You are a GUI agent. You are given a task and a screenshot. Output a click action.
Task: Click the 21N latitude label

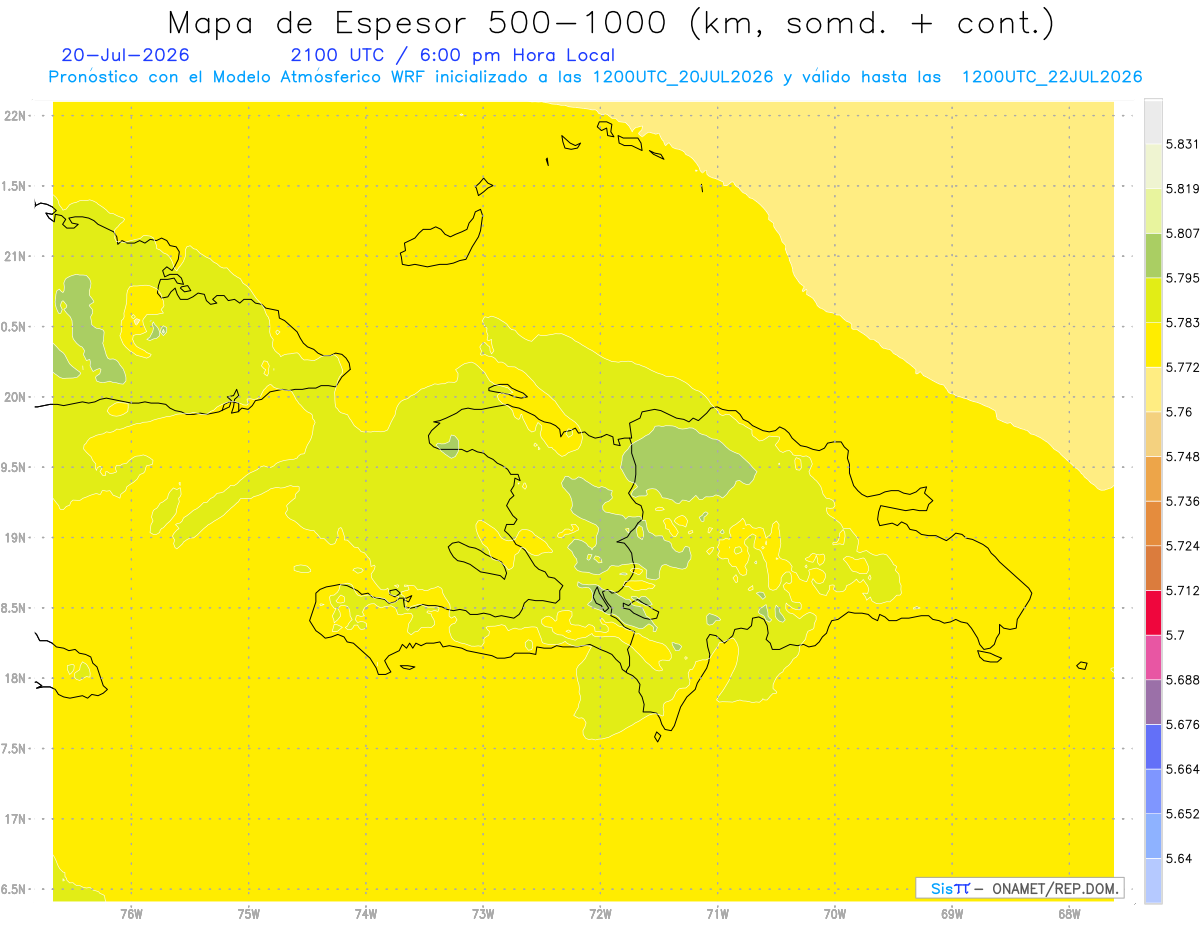pos(17,256)
